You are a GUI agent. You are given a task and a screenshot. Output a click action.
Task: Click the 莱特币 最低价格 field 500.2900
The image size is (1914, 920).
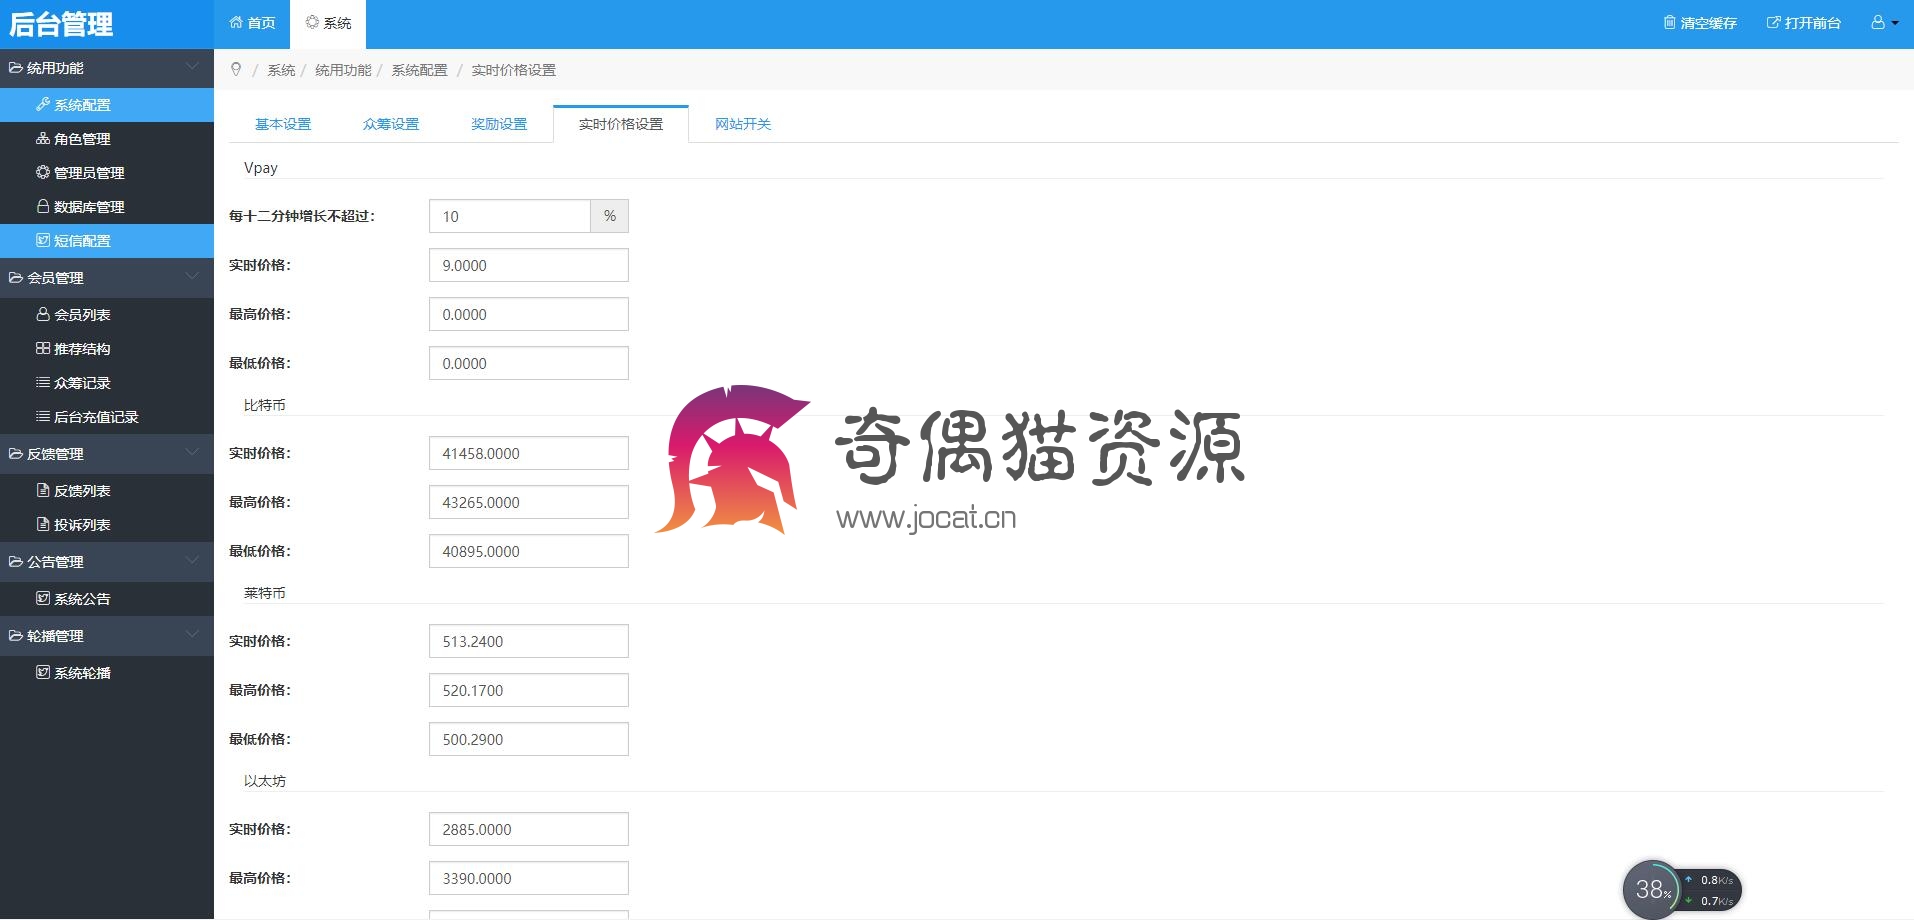point(529,739)
